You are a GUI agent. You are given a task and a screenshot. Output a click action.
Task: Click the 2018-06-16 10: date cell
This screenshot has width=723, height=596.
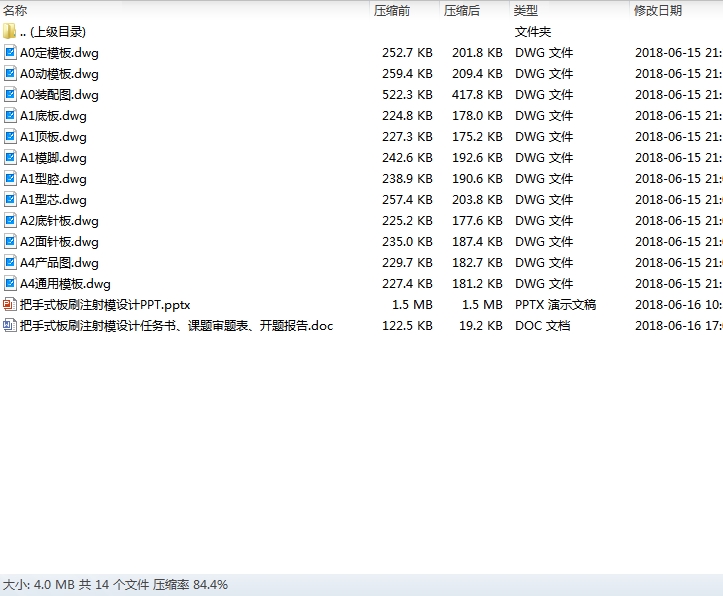tap(678, 305)
